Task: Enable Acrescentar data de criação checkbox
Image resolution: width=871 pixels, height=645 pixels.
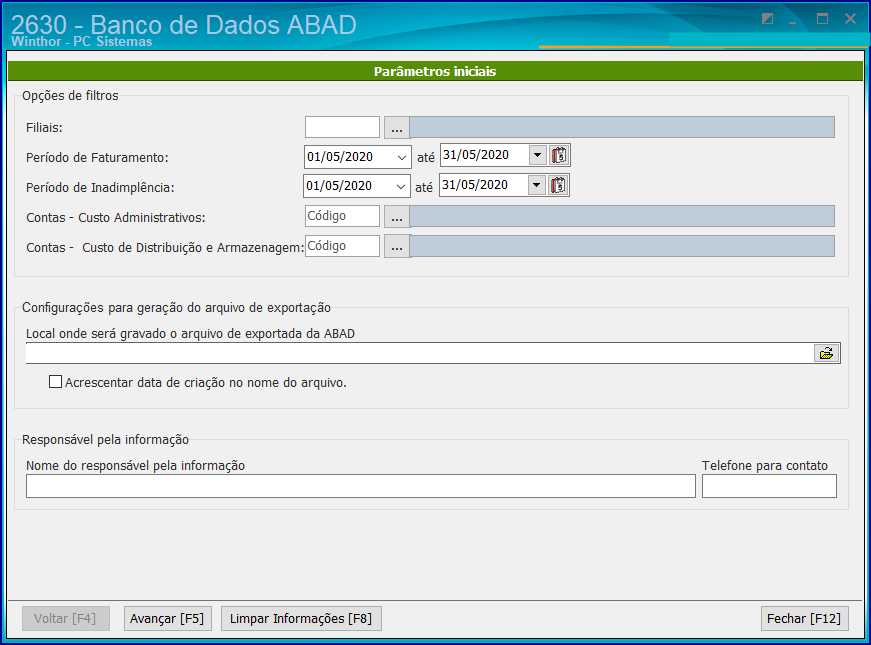Action: point(55,382)
